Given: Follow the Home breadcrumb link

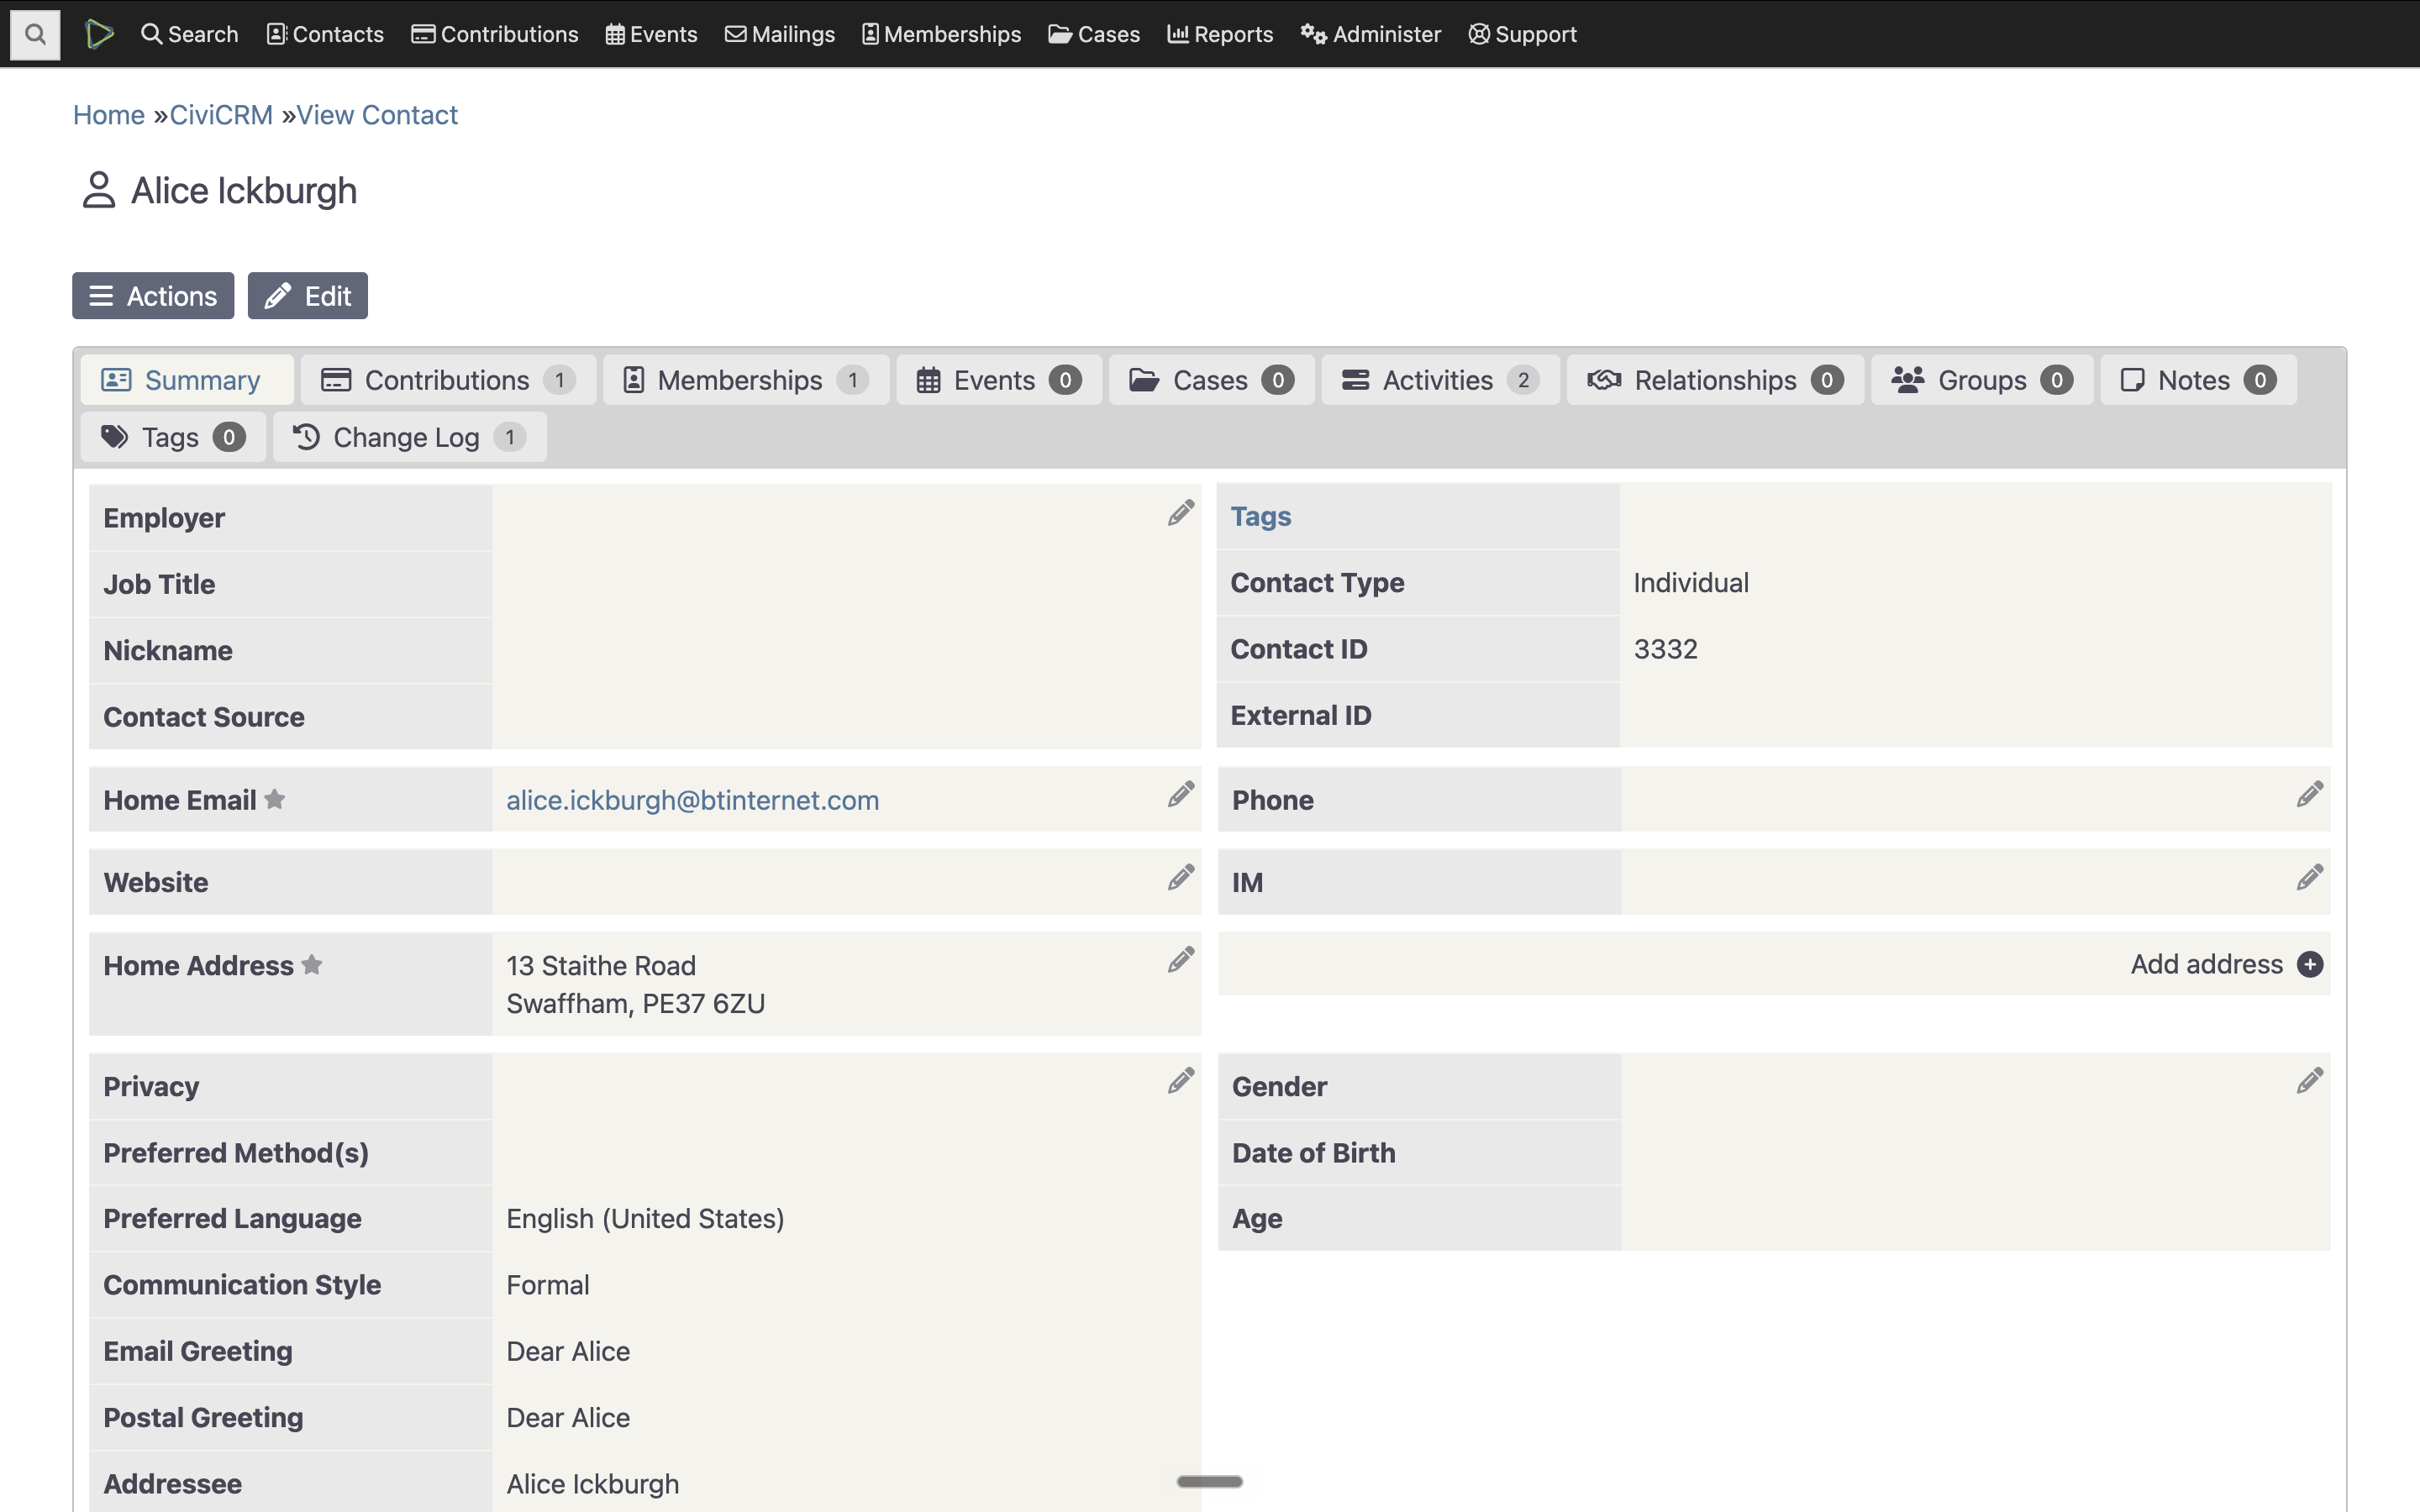Looking at the screenshot, I should click(109, 115).
